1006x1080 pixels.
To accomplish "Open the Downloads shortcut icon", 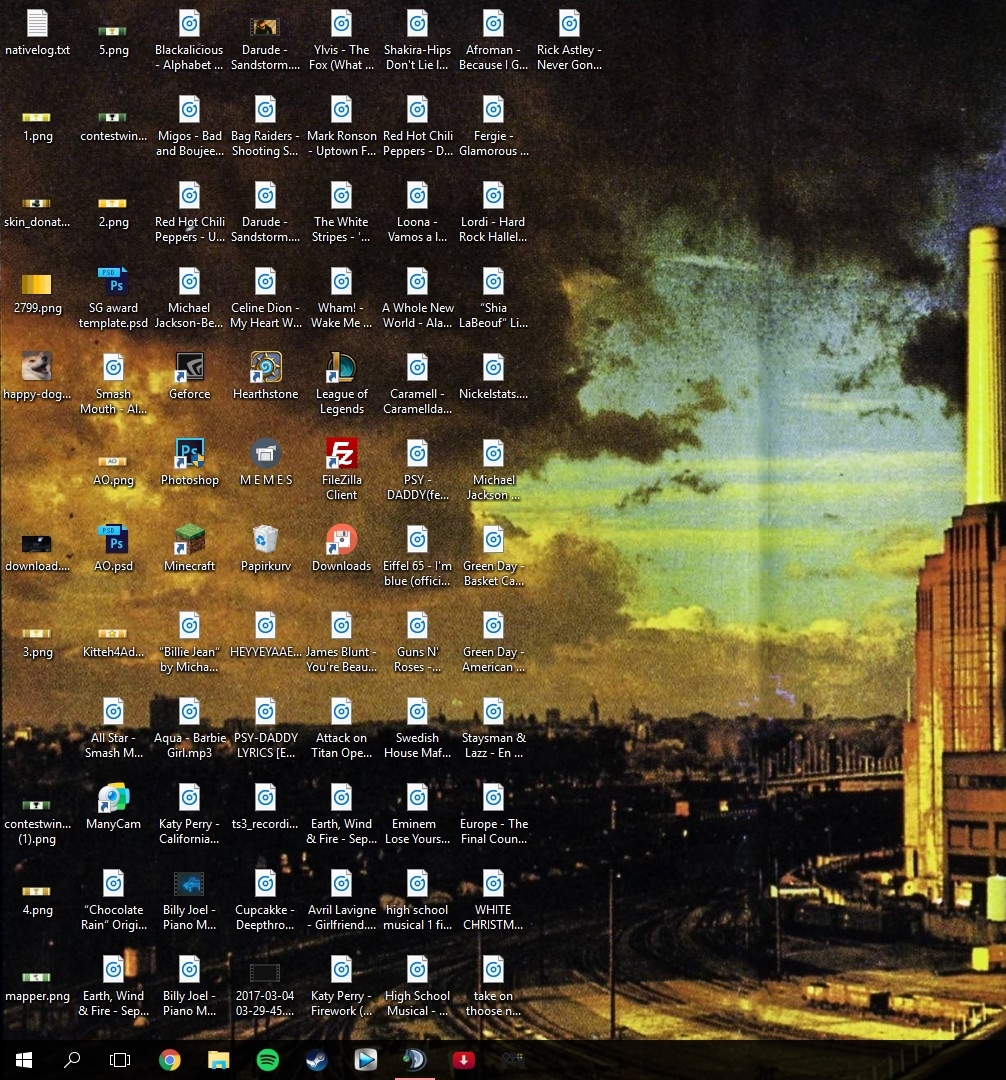I will (342, 548).
